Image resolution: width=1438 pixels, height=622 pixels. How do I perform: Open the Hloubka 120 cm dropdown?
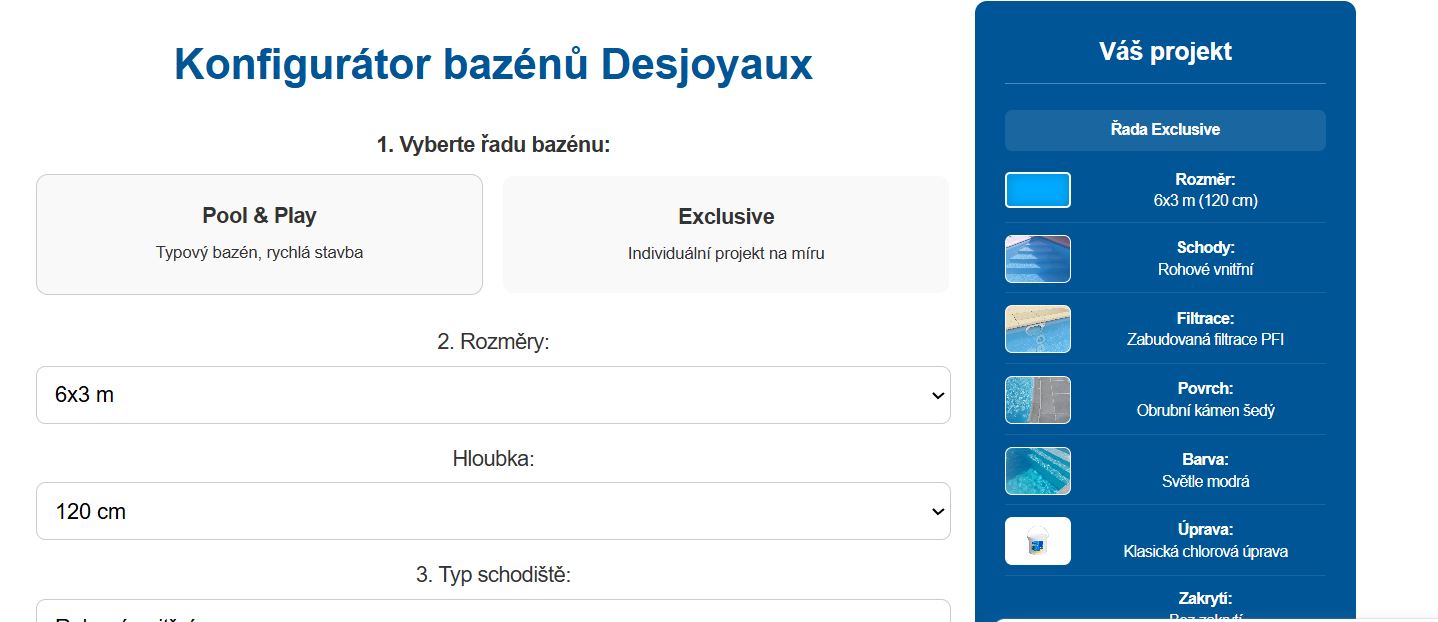493,511
